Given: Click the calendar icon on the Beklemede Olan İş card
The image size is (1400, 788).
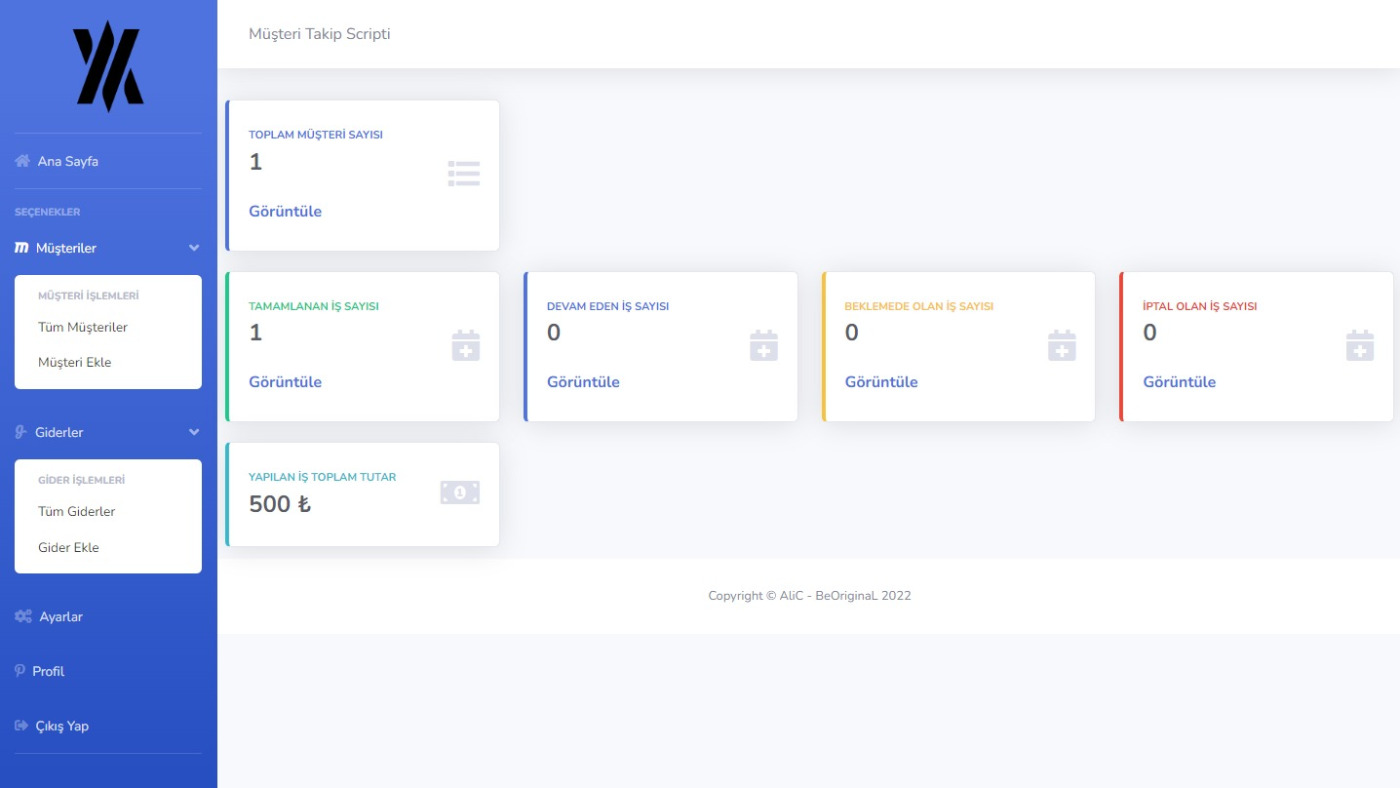Looking at the screenshot, I should tap(1061, 346).
